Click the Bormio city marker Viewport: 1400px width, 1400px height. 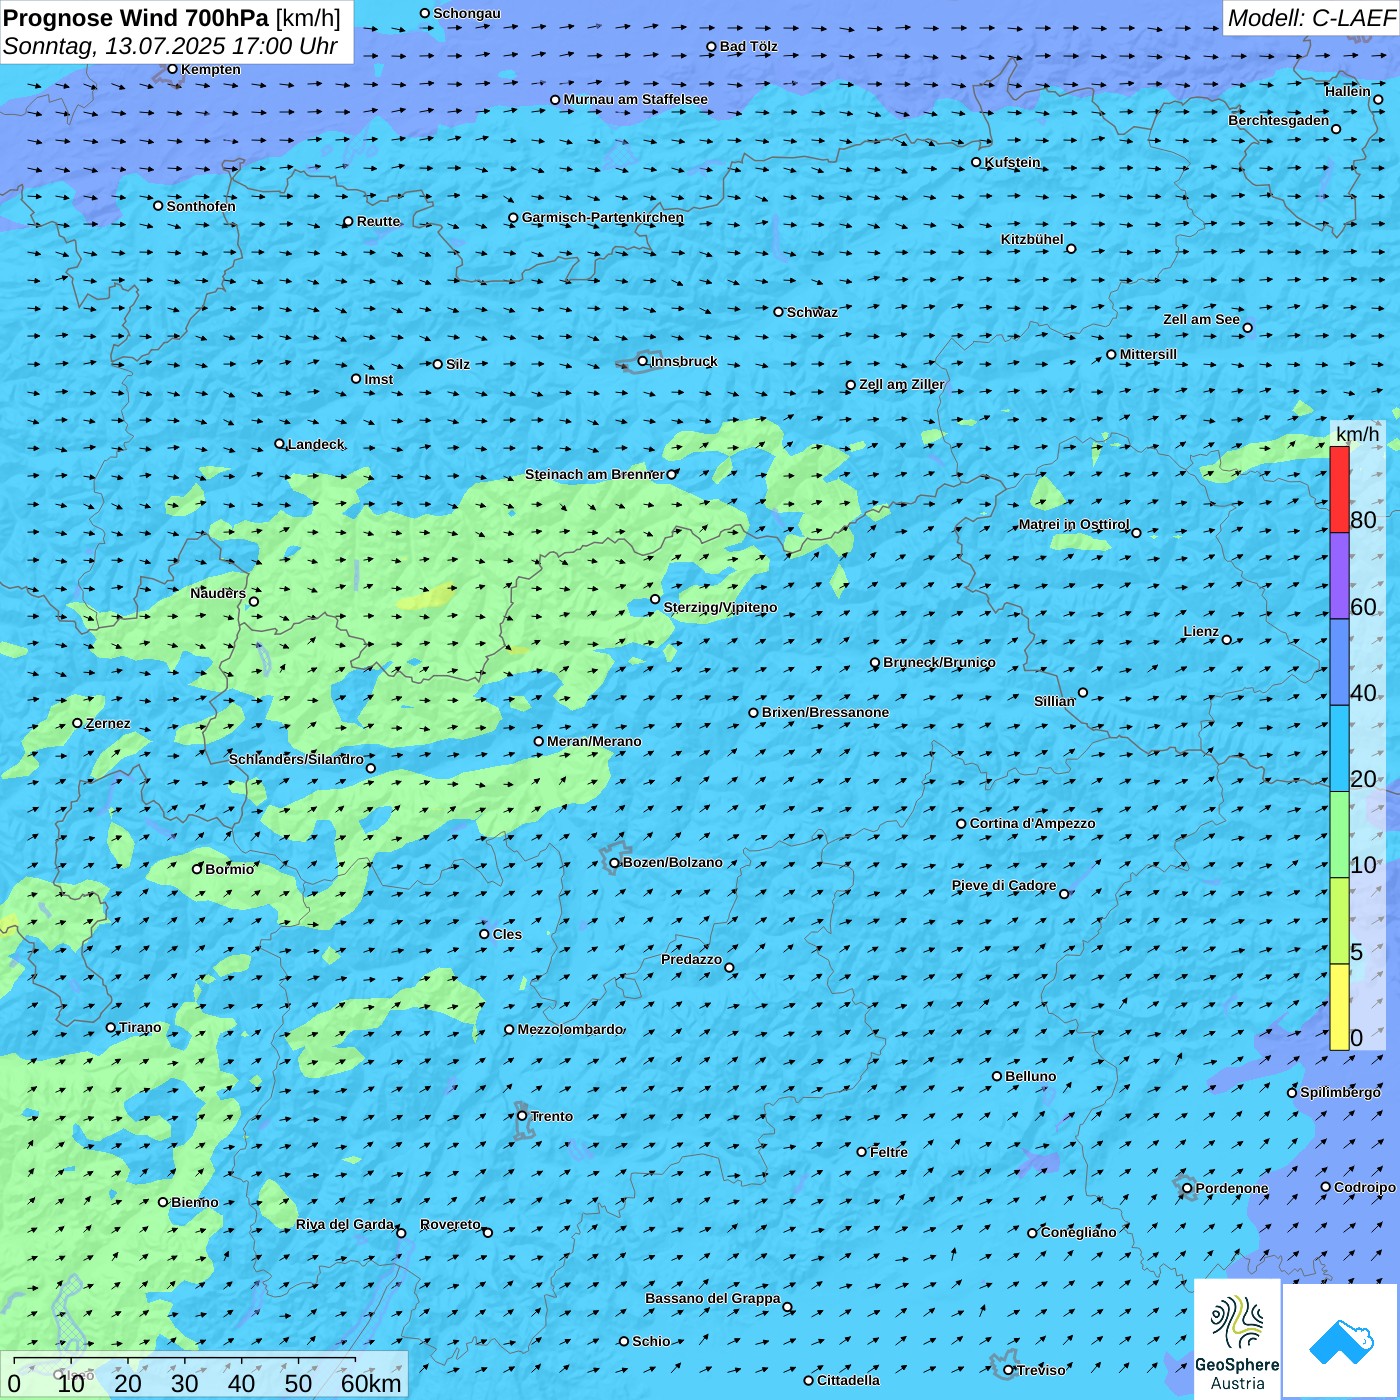(x=197, y=869)
